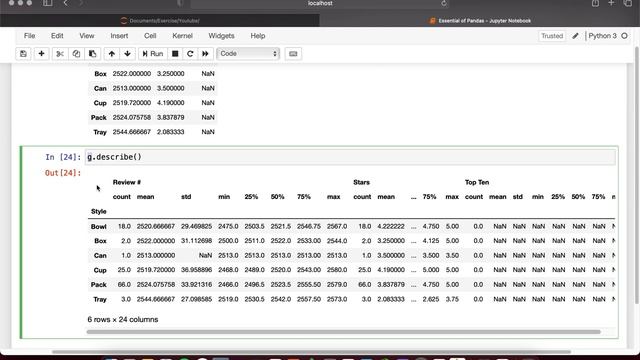
Task: Click the Can NaN std cell
Action: (x=205, y=256)
